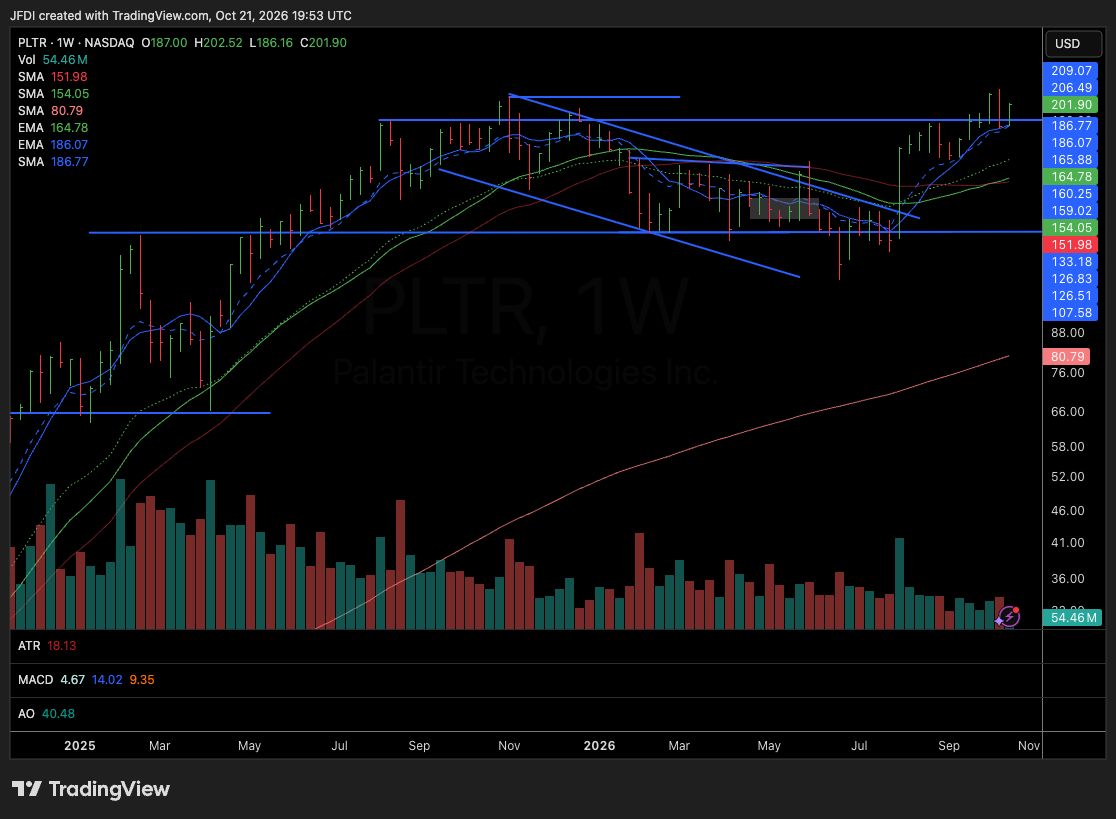The height and width of the screenshot is (819, 1116).
Task: Click the 126.51 price label
Action: [x=1070, y=296]
